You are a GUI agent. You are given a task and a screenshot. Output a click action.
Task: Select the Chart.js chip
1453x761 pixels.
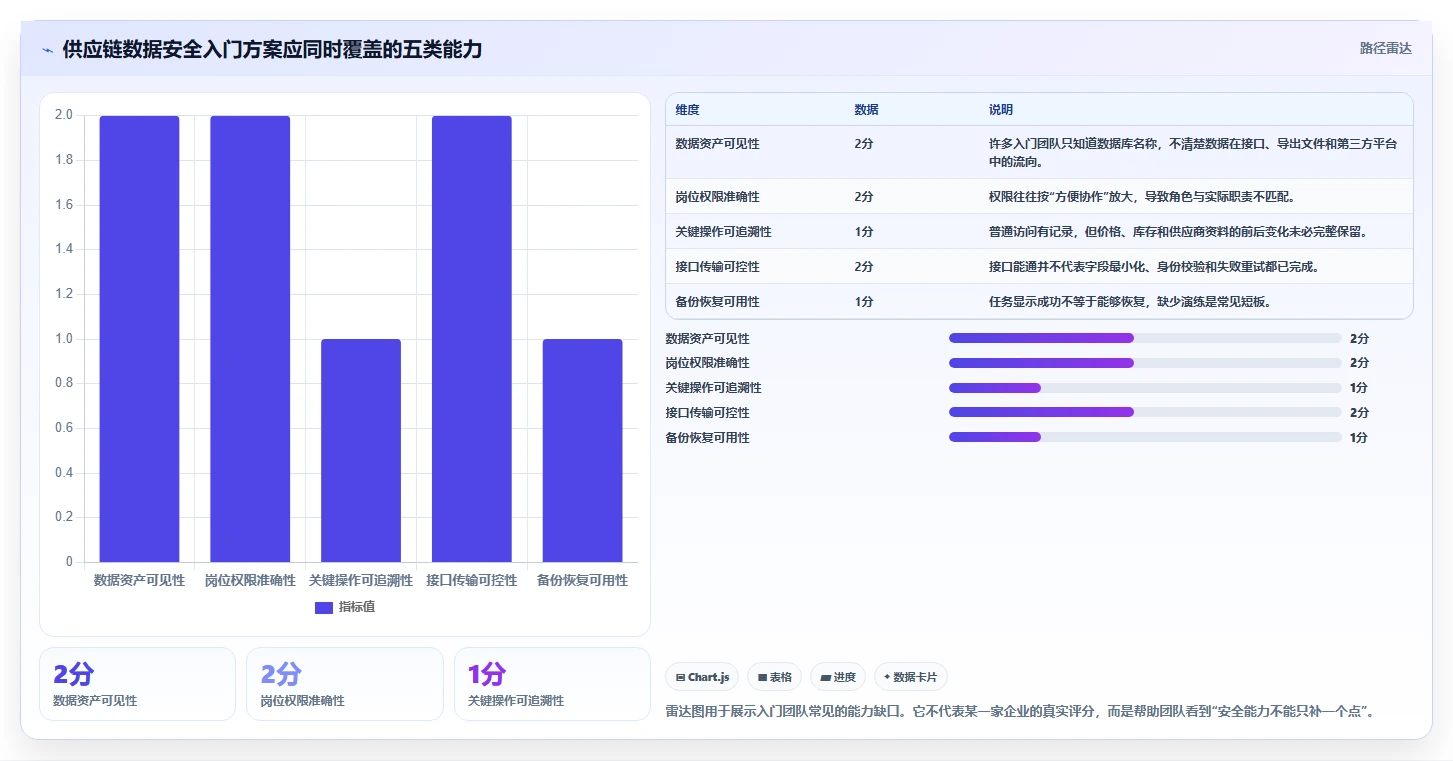[703, 677]
